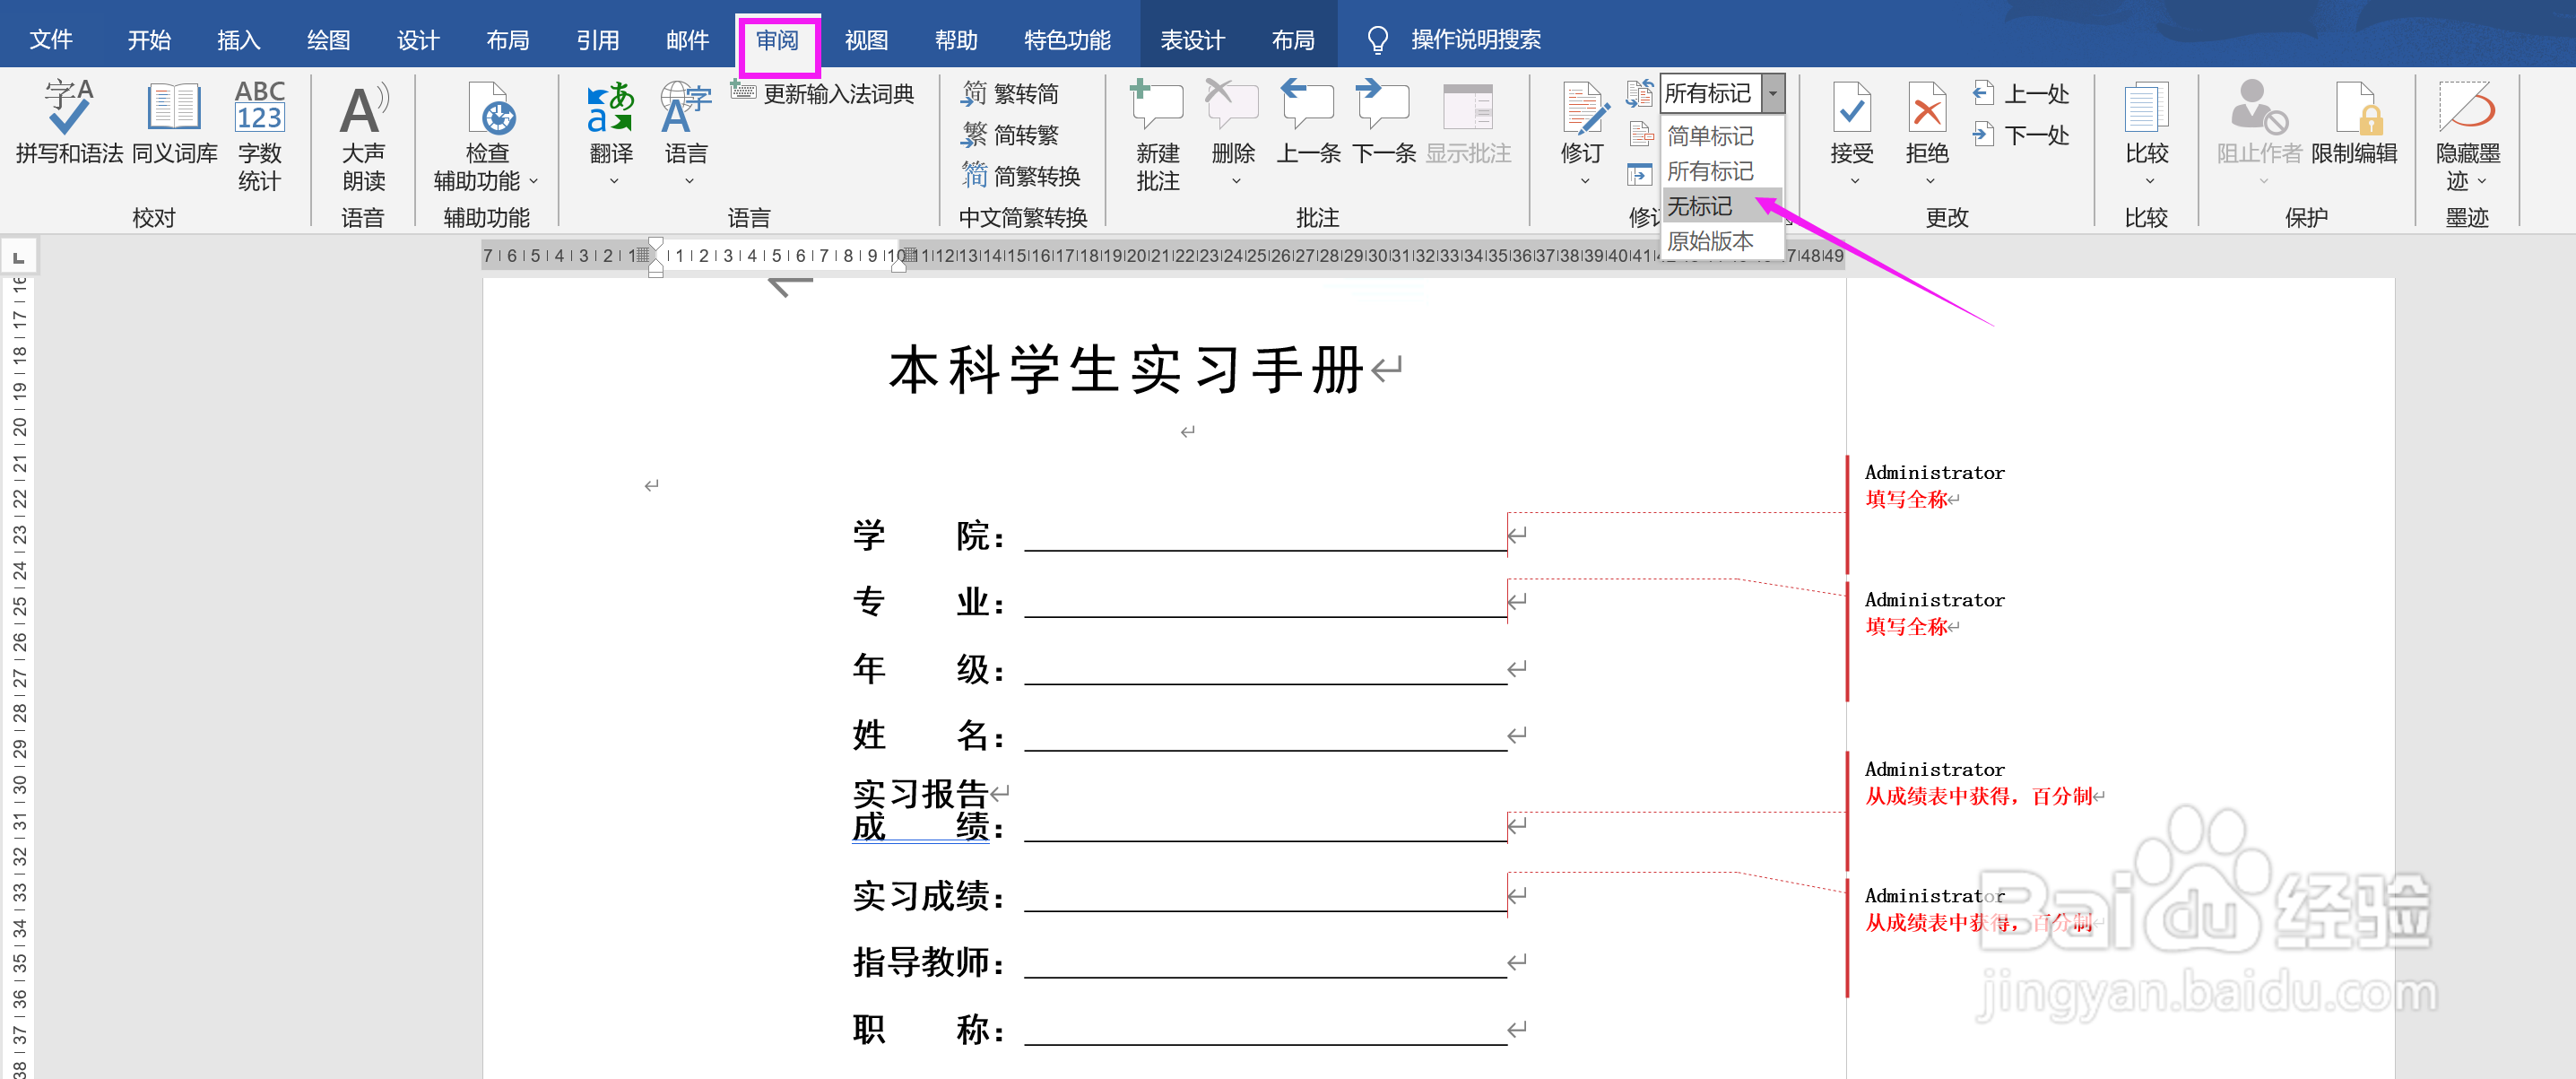Click the Accept (接受) change icon

(x=1851, y=108)
